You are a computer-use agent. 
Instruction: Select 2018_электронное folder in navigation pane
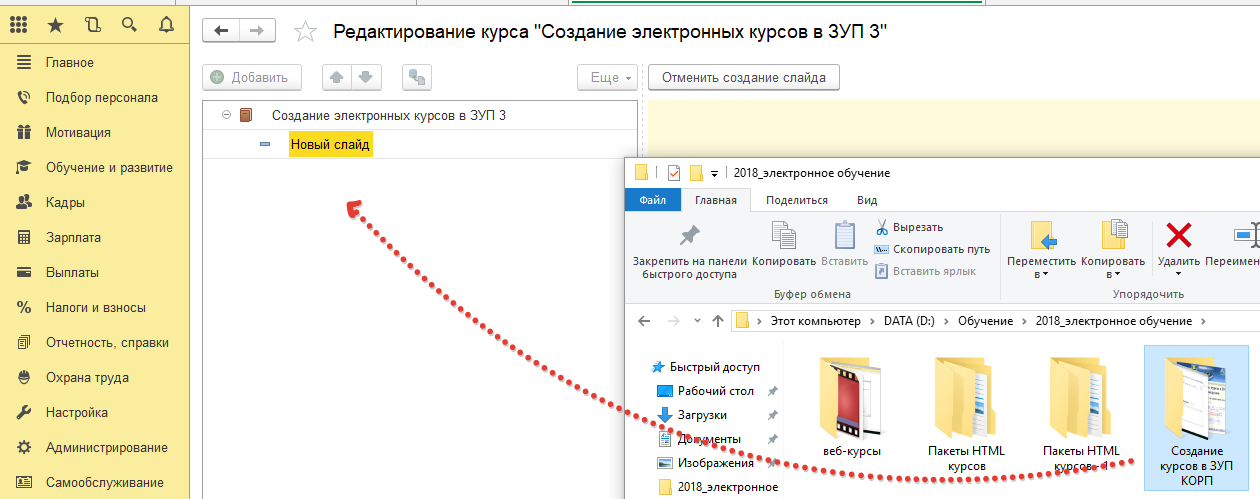point(717,487)
